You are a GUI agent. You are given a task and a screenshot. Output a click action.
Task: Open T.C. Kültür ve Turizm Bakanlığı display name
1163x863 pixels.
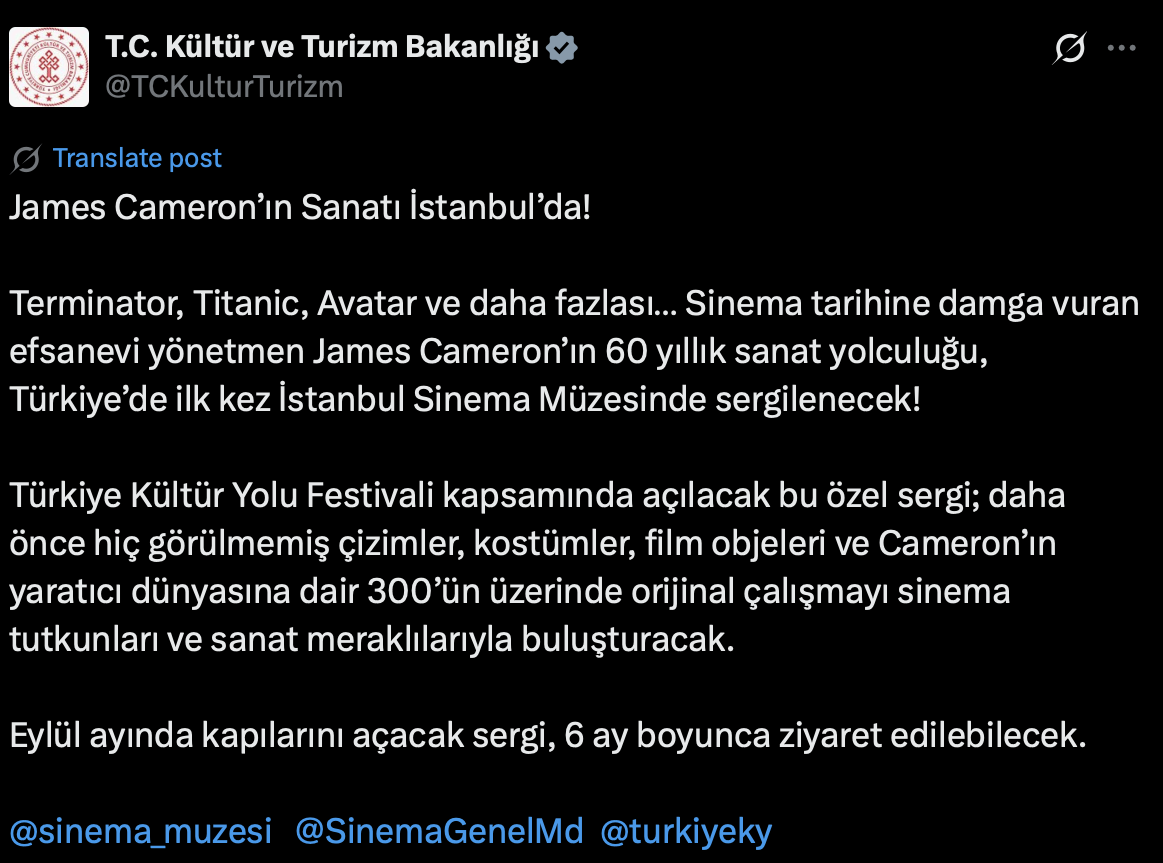click(322, 47)
